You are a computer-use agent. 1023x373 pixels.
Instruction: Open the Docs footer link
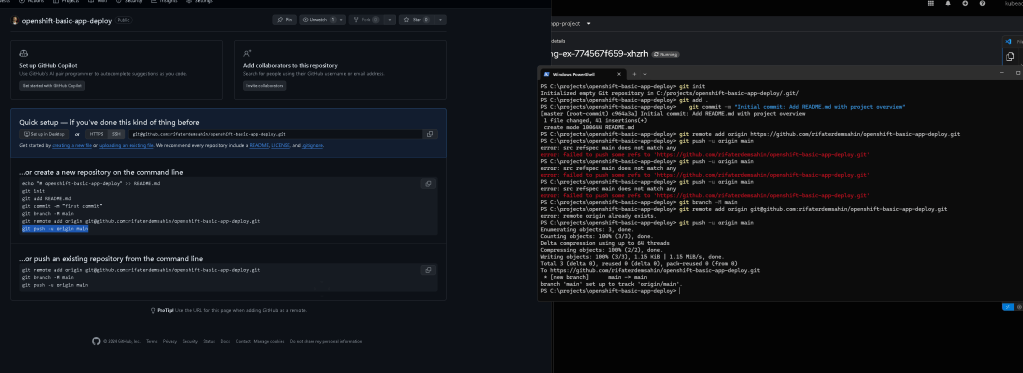click(225, 341)
